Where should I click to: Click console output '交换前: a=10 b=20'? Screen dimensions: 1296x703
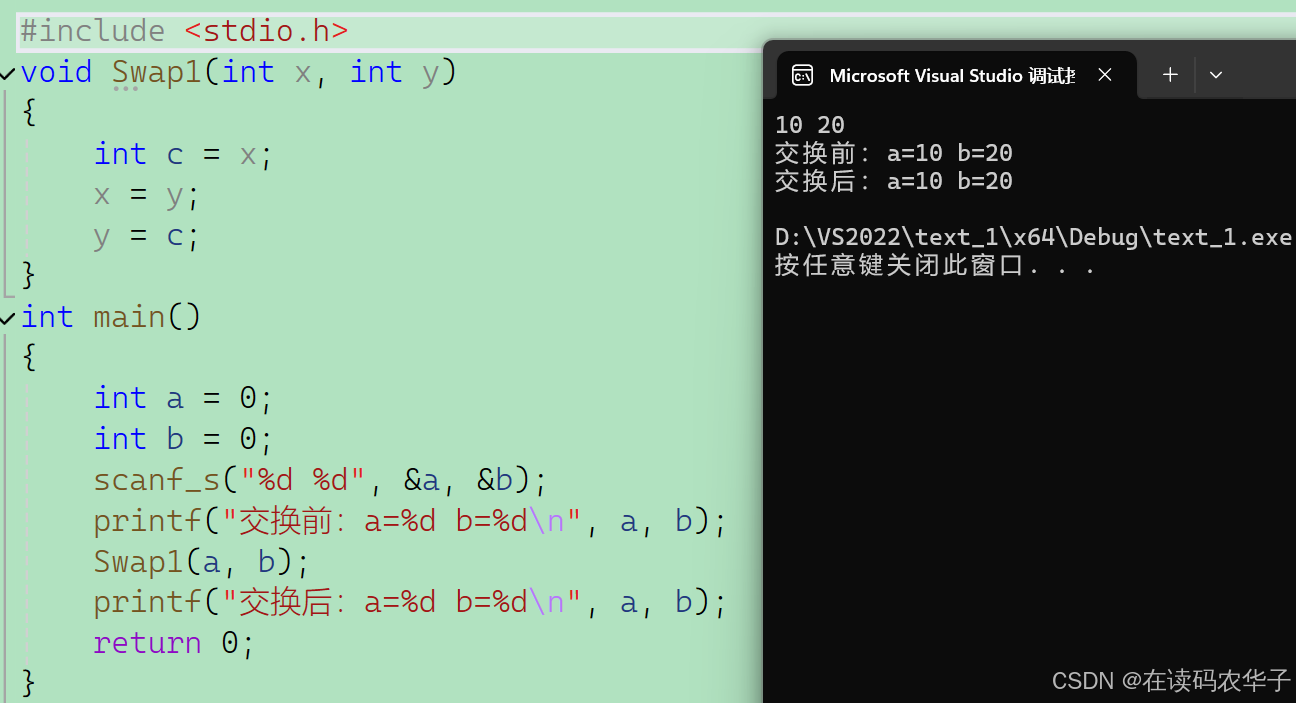pos(894,153)
